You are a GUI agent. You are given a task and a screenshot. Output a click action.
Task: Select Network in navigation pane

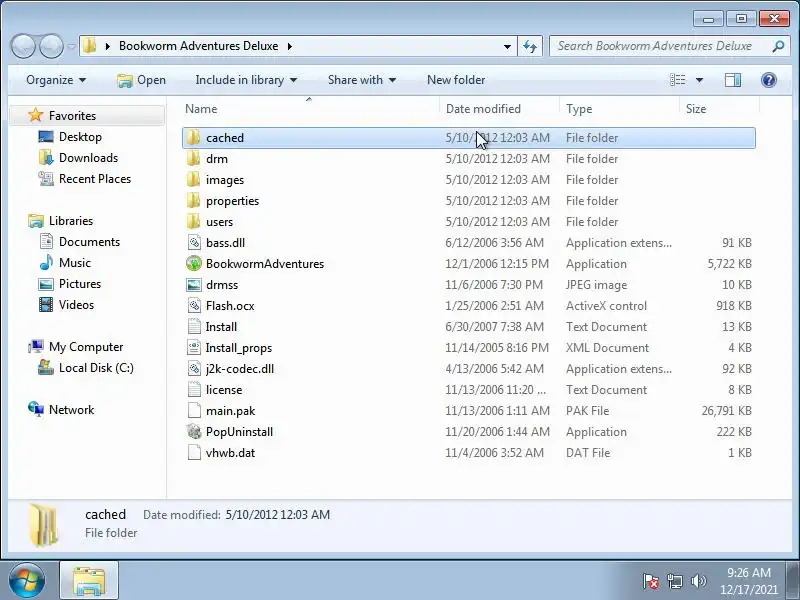(71, 410)
